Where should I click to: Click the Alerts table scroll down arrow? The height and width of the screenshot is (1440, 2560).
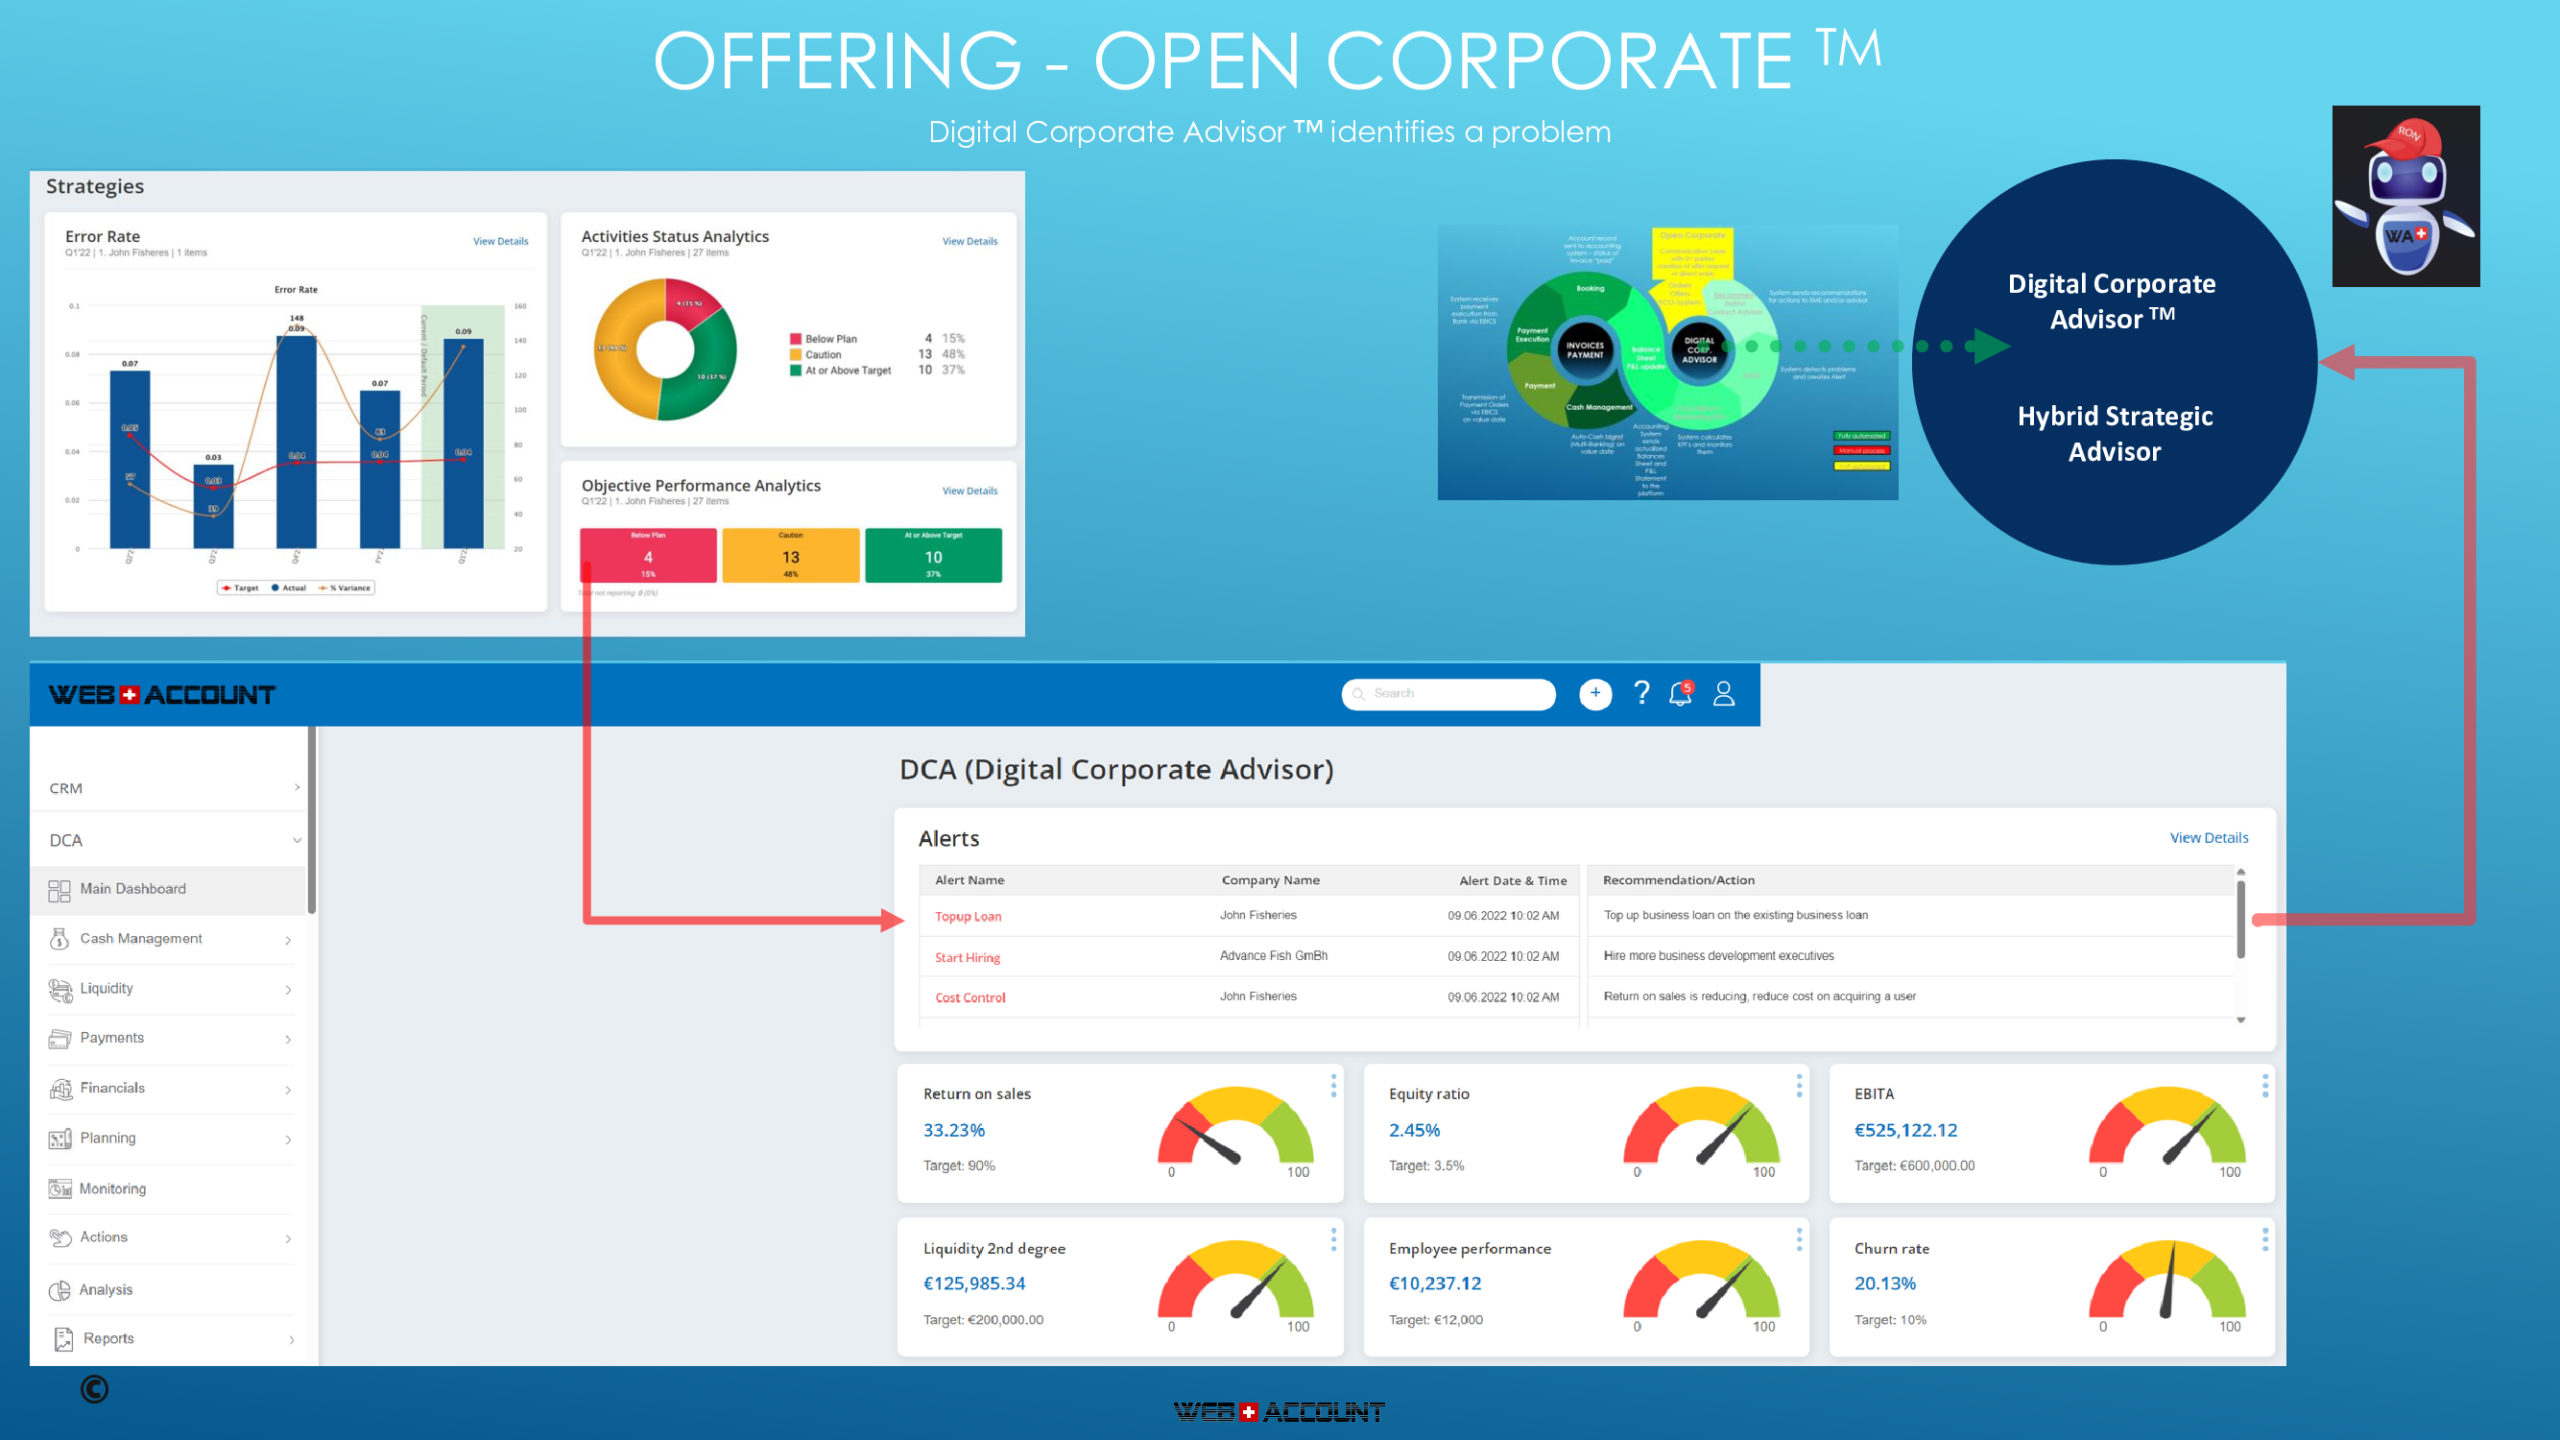(2240, 1020)
